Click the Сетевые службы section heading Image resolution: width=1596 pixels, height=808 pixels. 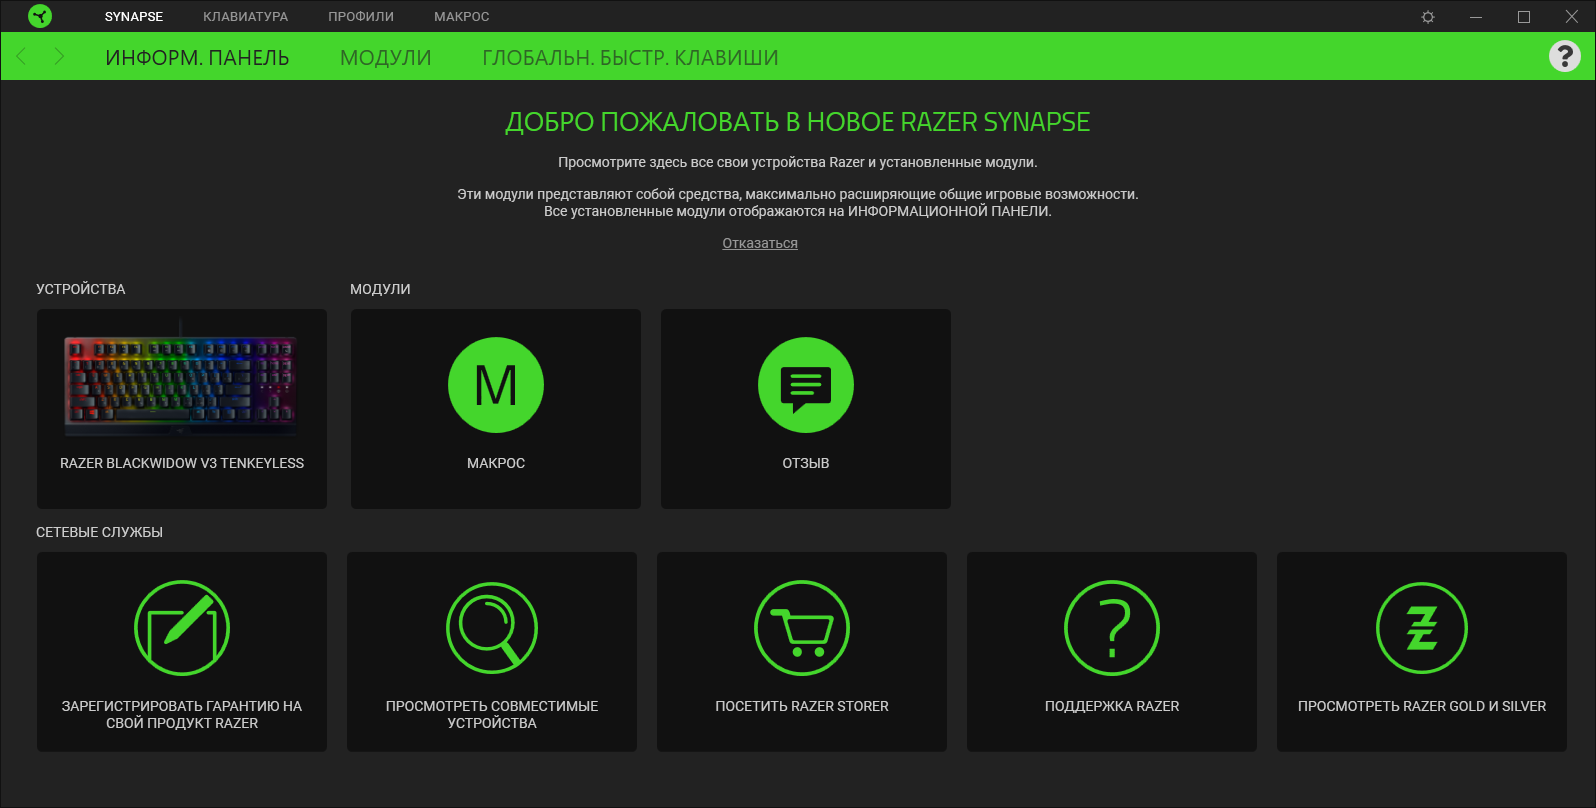point(99,532)
